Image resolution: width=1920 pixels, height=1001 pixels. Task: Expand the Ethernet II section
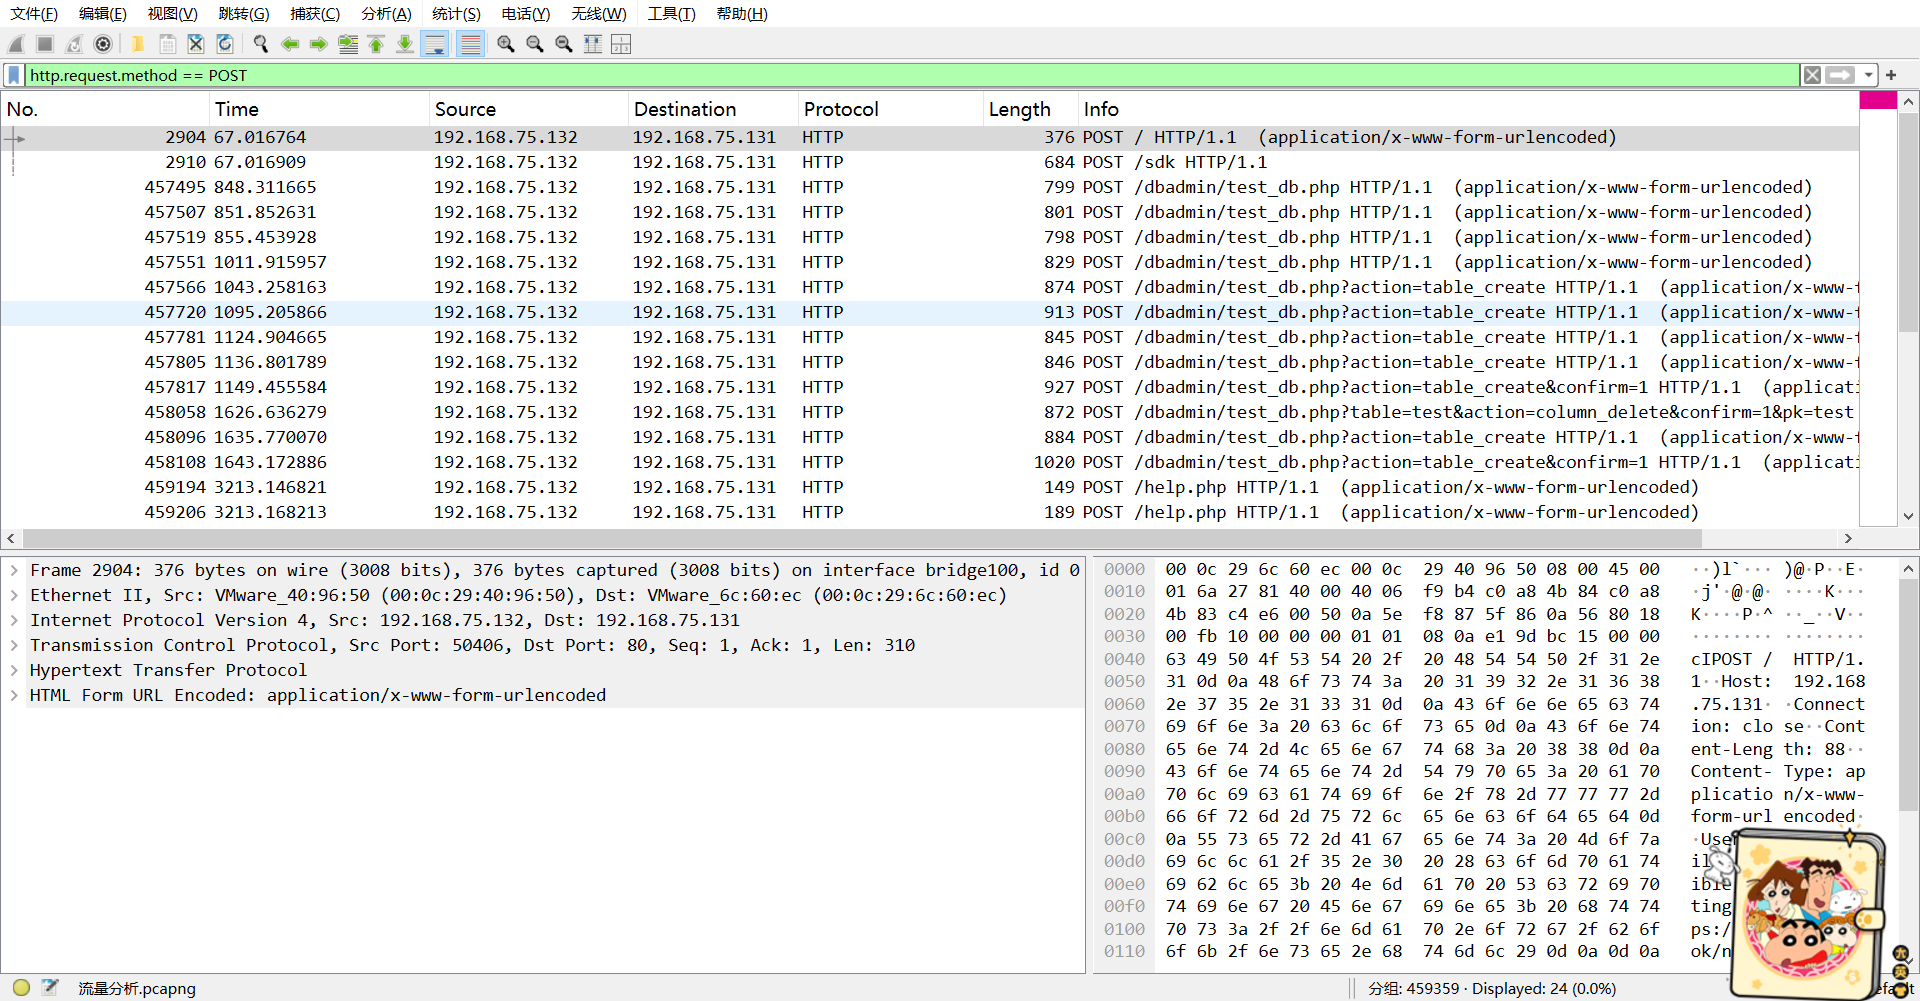pos(14,595)
